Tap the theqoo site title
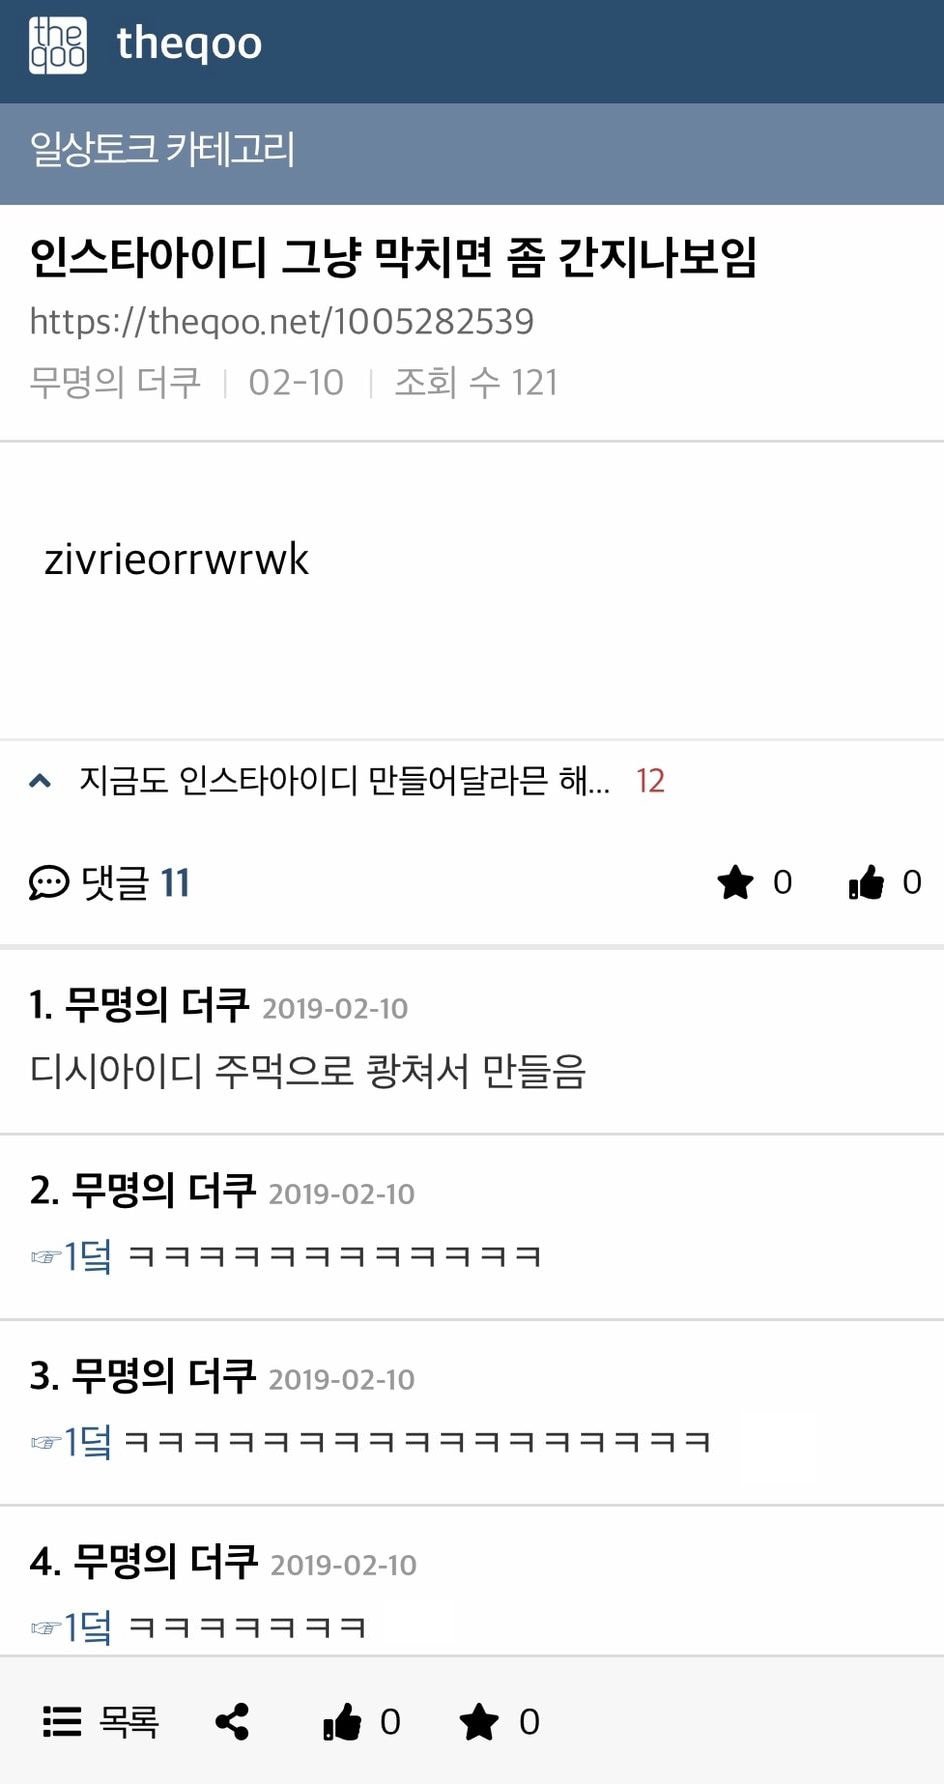This screenshot has width=944, height=1784. coord(189,44)
